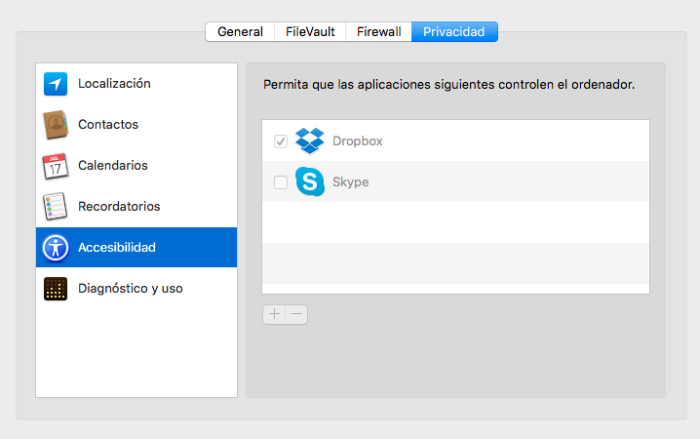Click the Dropbox app icon
Screen dimensions: 700x439
click(310, 141)
